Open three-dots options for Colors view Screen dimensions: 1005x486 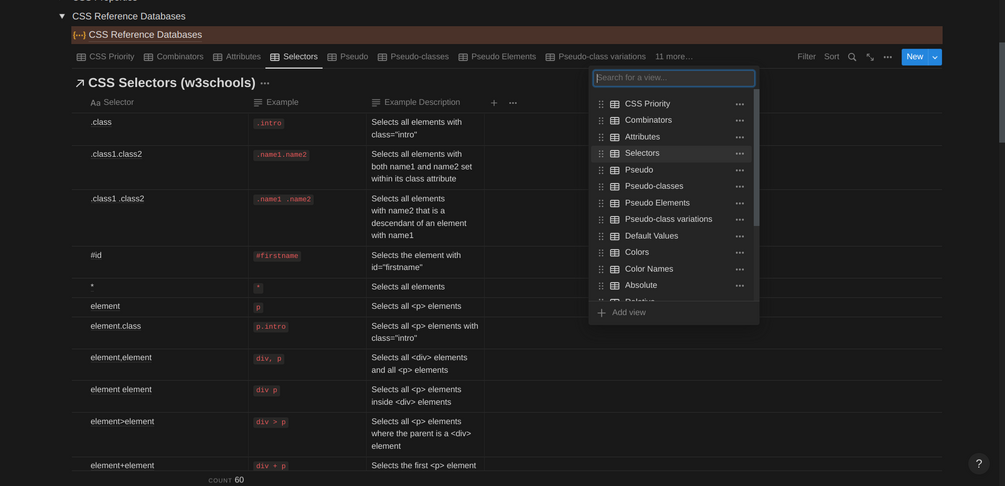740,253
